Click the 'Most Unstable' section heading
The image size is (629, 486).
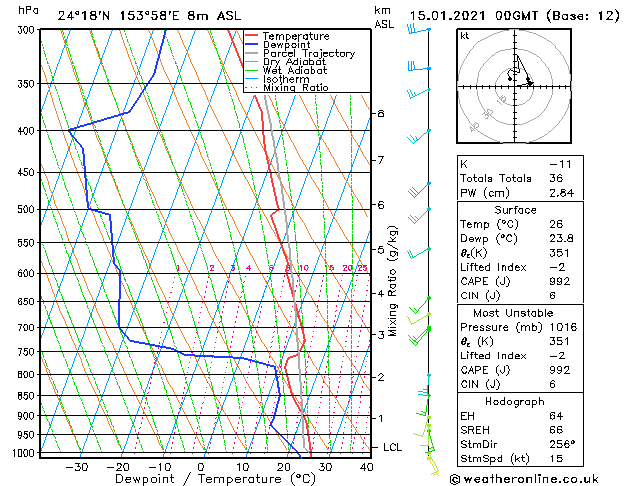[513, 313]
